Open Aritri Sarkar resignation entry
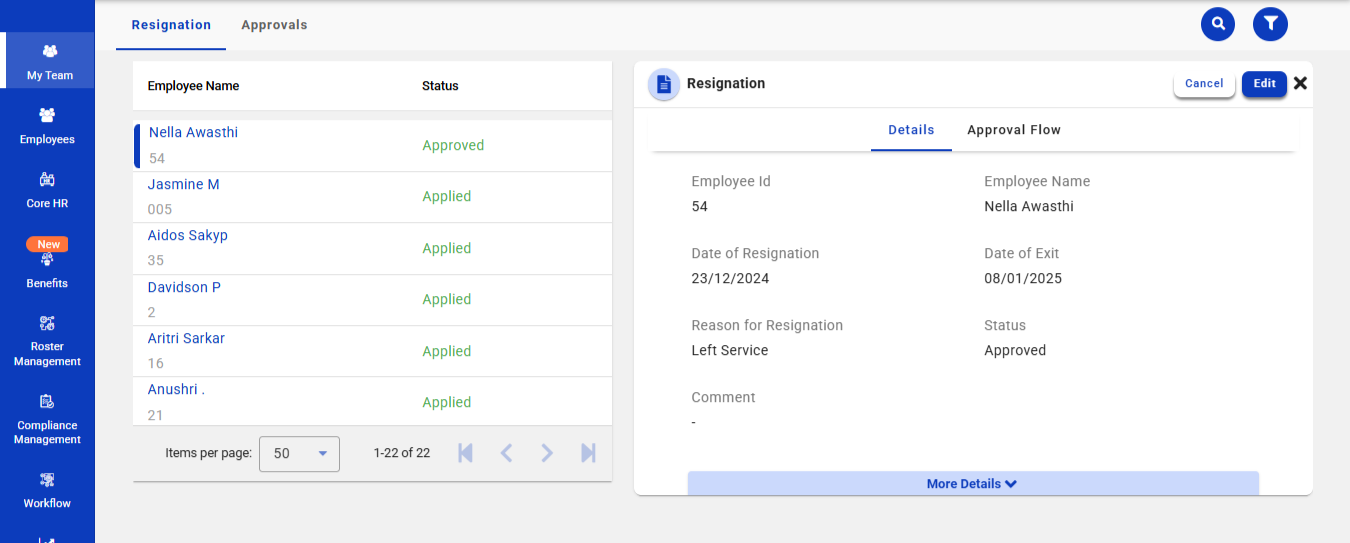1350x543 pixels. [x=186, y=339]
